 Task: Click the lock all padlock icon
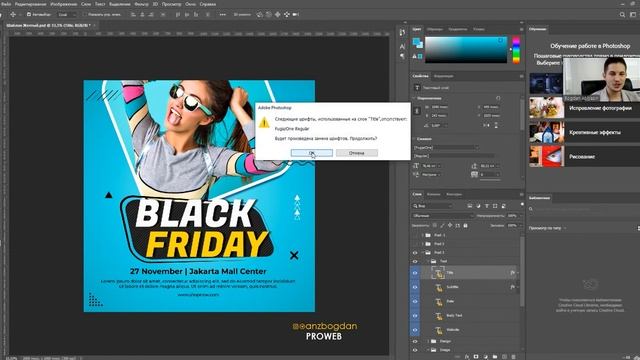tap(465, 225)
